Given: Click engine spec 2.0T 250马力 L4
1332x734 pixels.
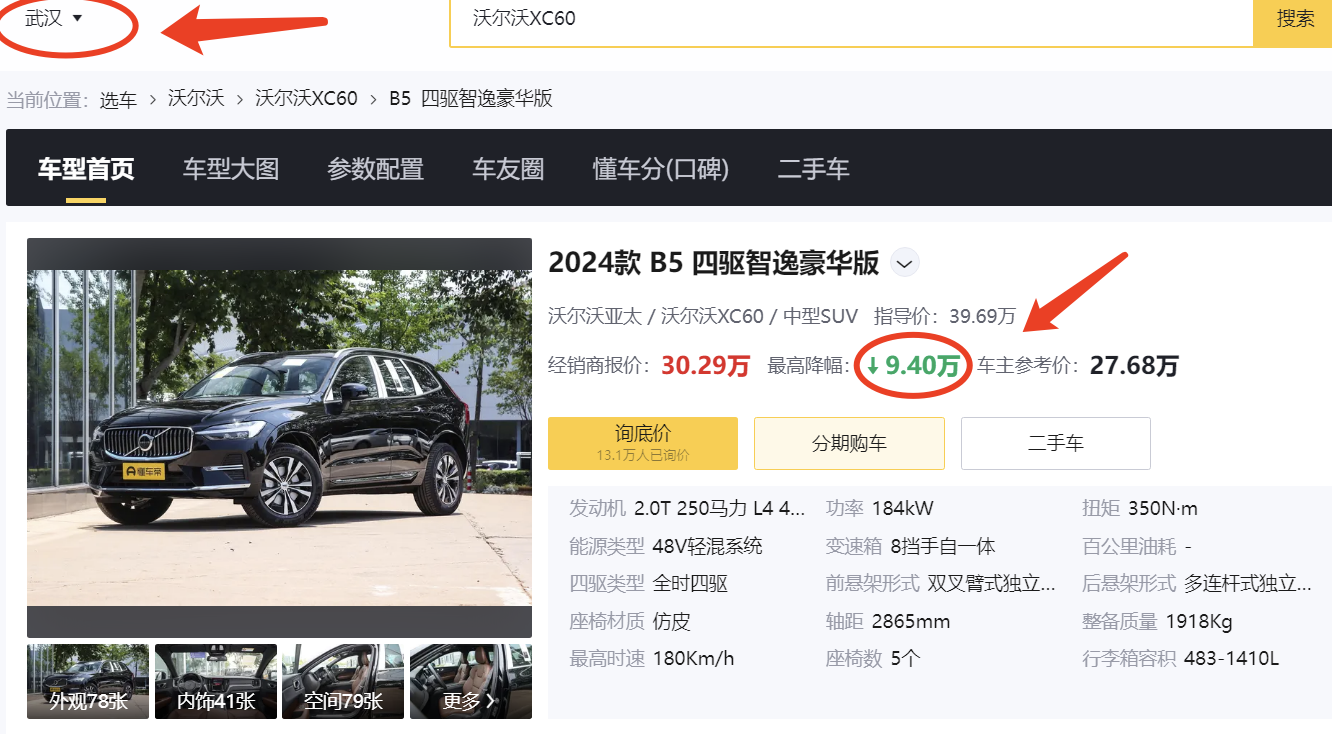Looking at the screenshot, I should (x=719, y=508).
